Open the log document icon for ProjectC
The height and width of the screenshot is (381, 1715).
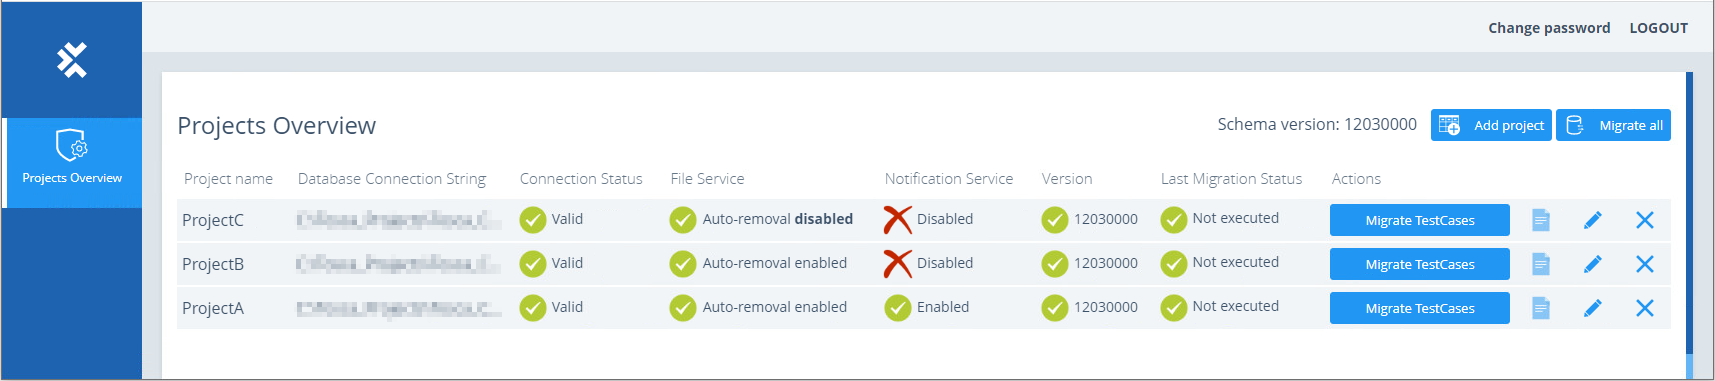(x=1541, y=220)
